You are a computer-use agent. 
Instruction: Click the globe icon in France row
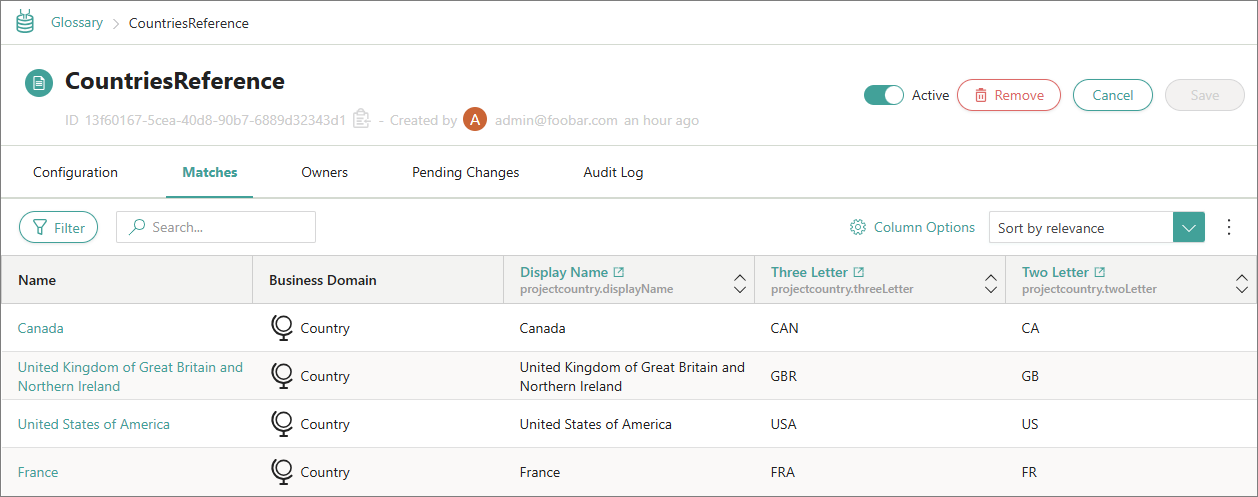[282, 472]
